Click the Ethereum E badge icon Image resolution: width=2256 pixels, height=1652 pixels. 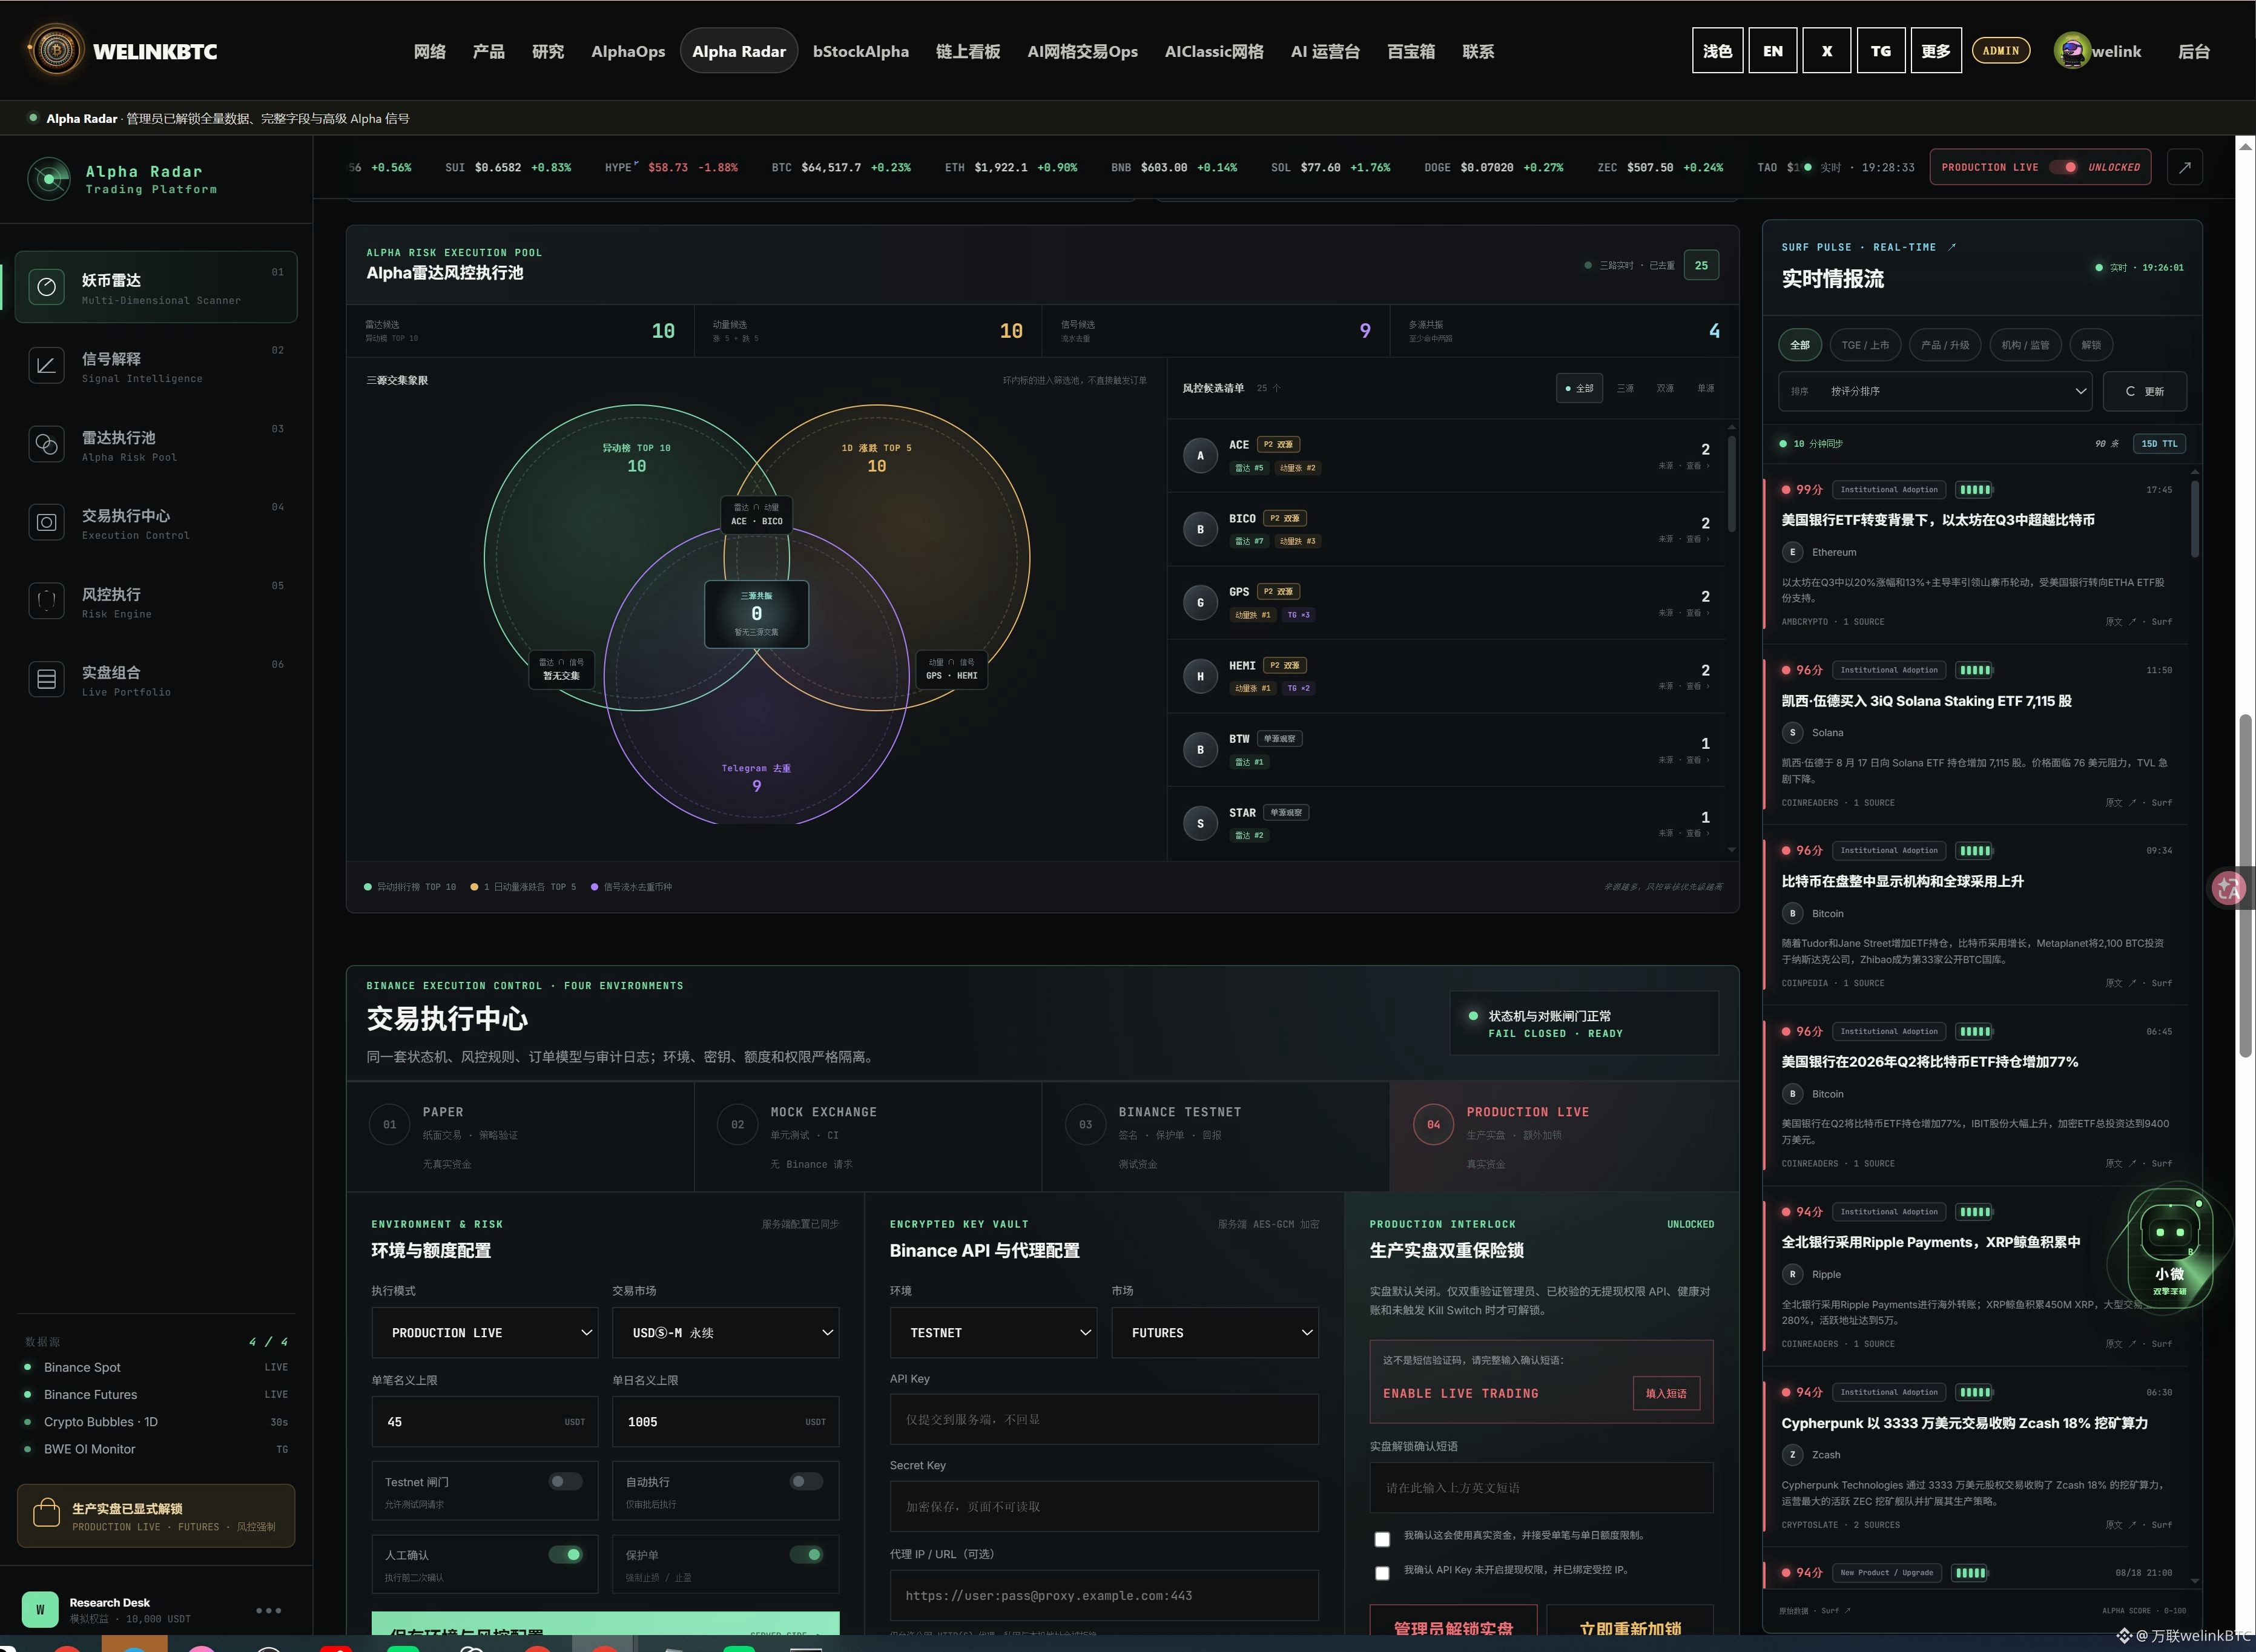tap(1792, 552)
